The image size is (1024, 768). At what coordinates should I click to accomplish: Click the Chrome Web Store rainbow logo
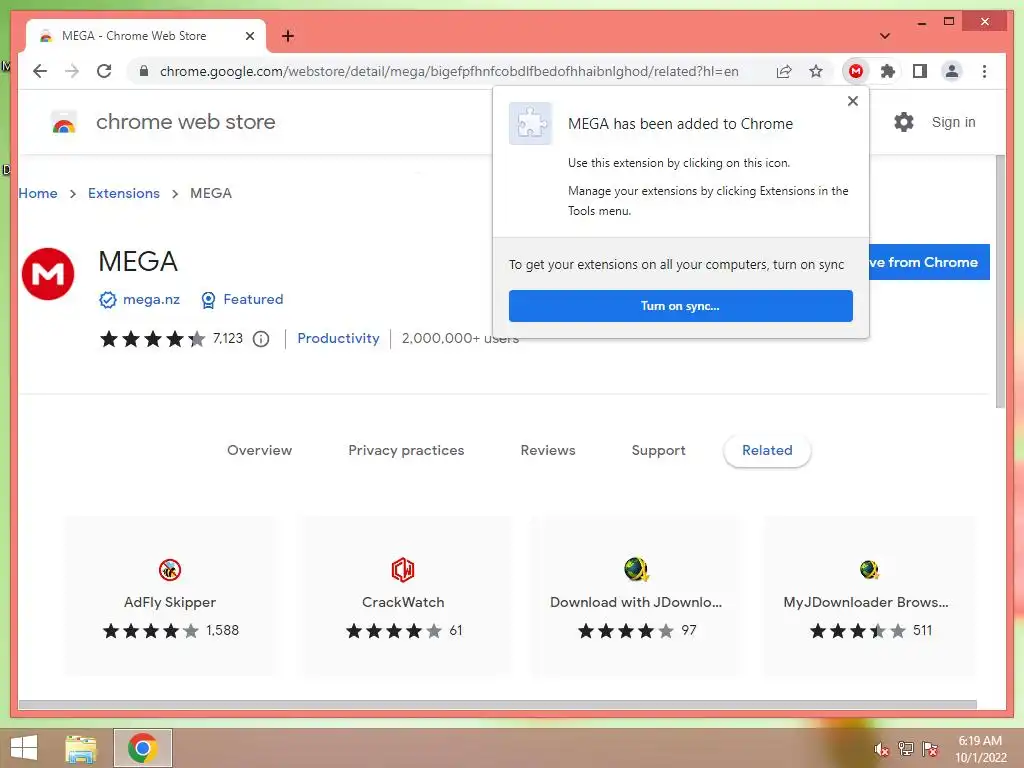point(64,122)
